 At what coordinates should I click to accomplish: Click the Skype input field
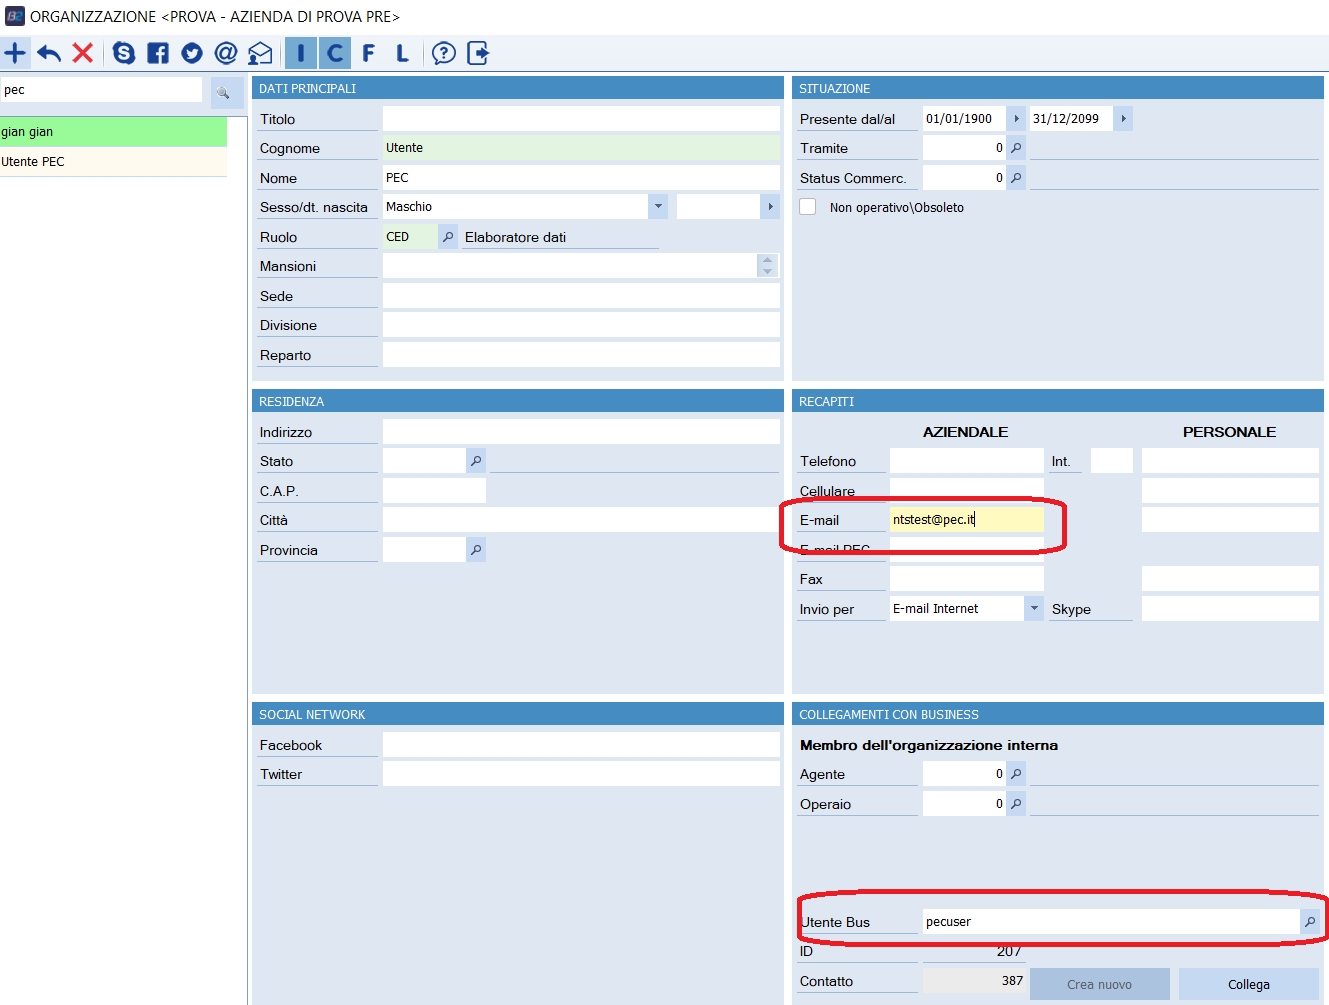1230,609
